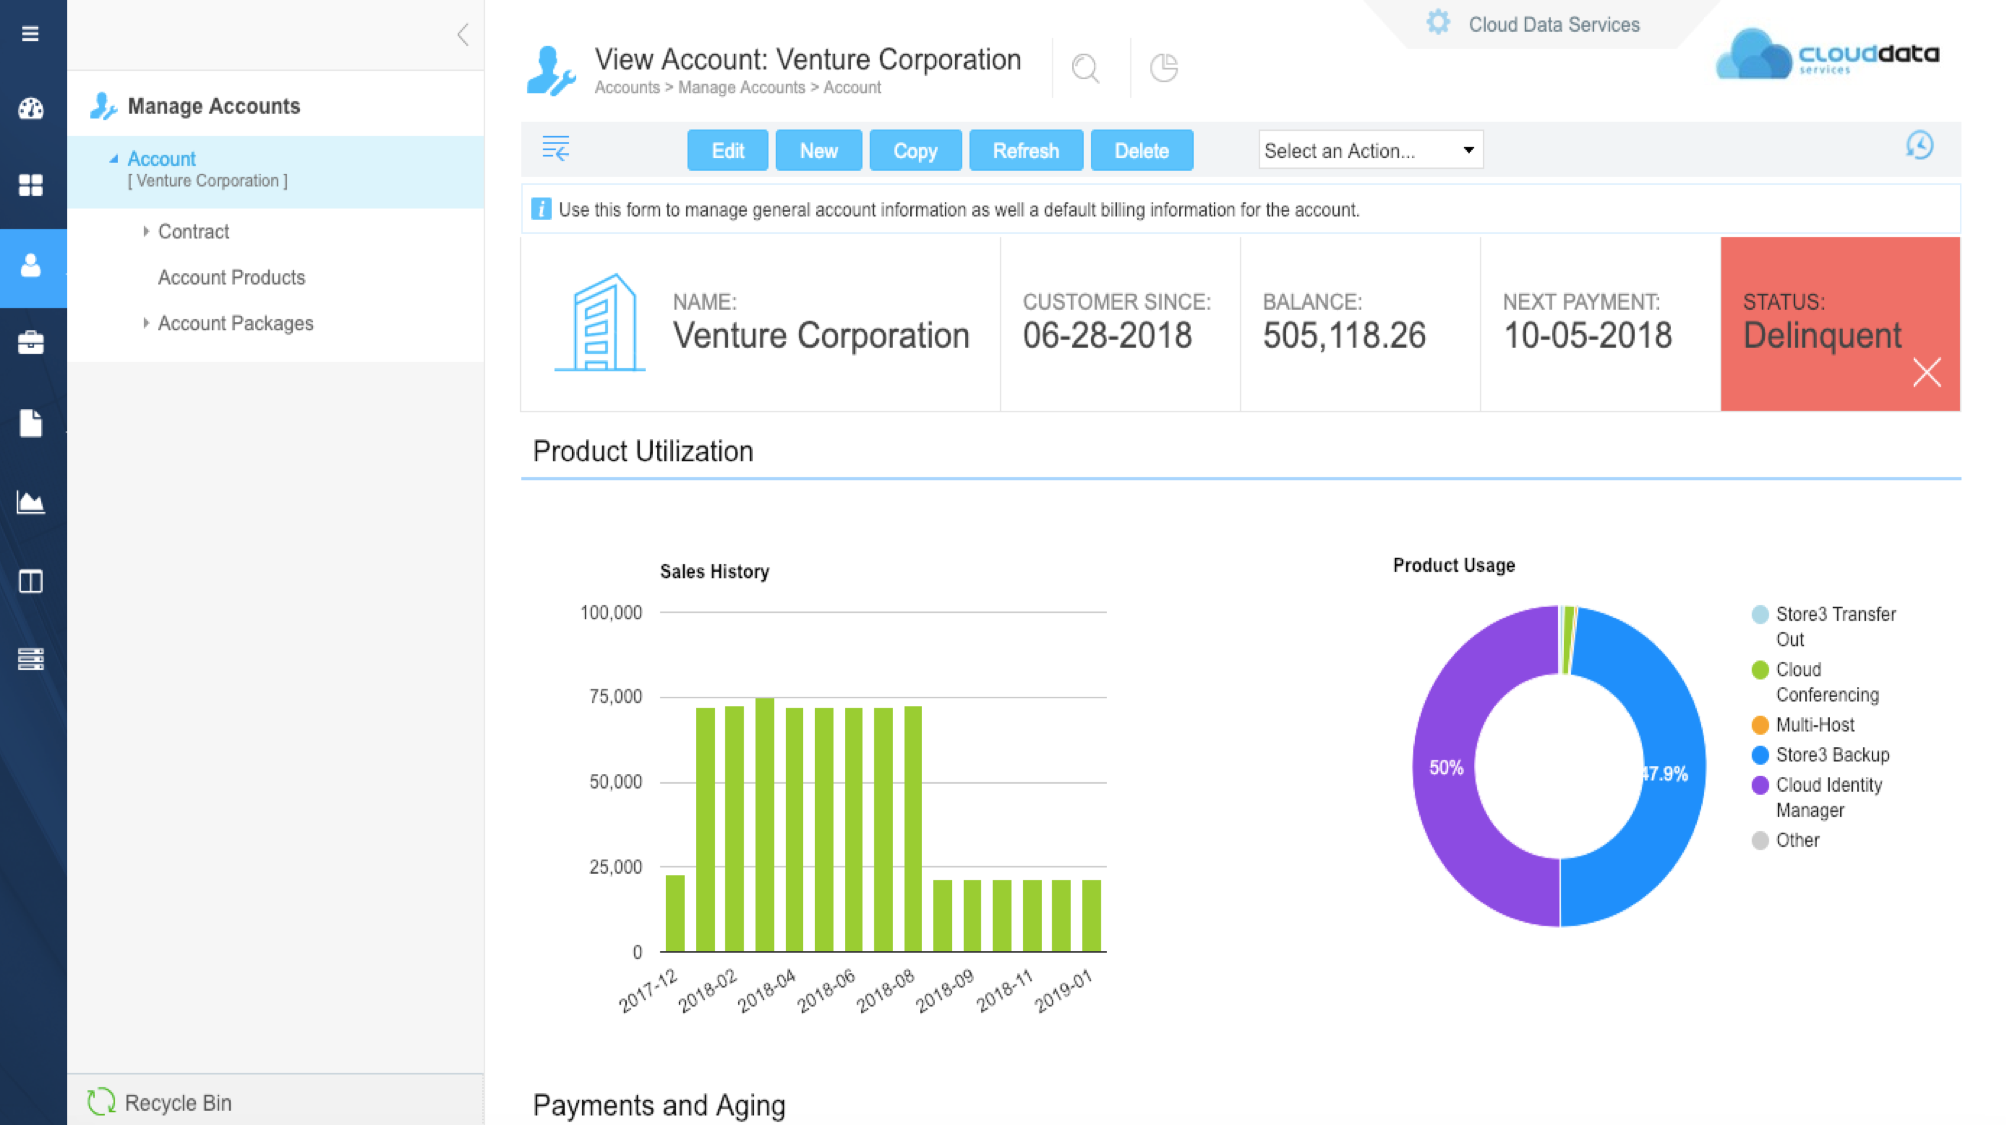Click the pie chart icon in the header

coord(1163,68)
